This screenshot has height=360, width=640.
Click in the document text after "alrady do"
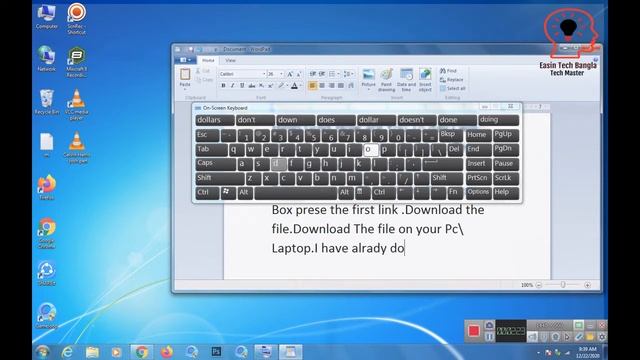[405, 248]
